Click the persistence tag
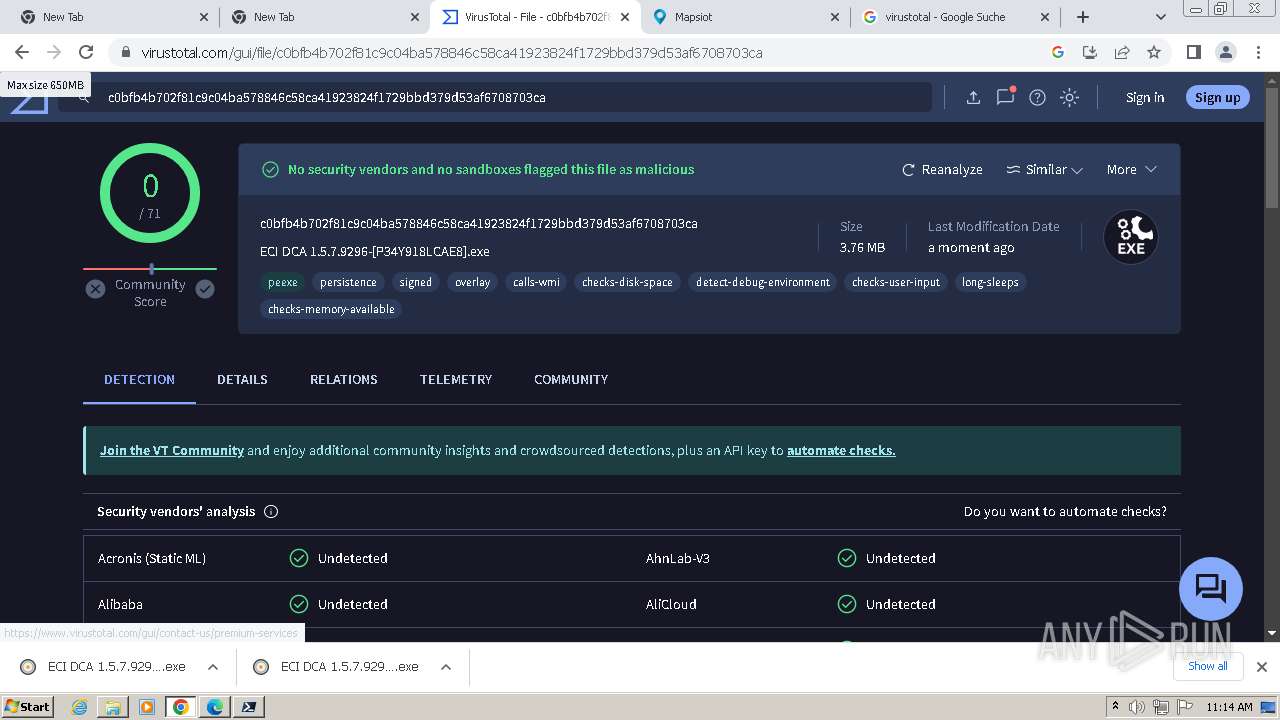 (348, 282)
